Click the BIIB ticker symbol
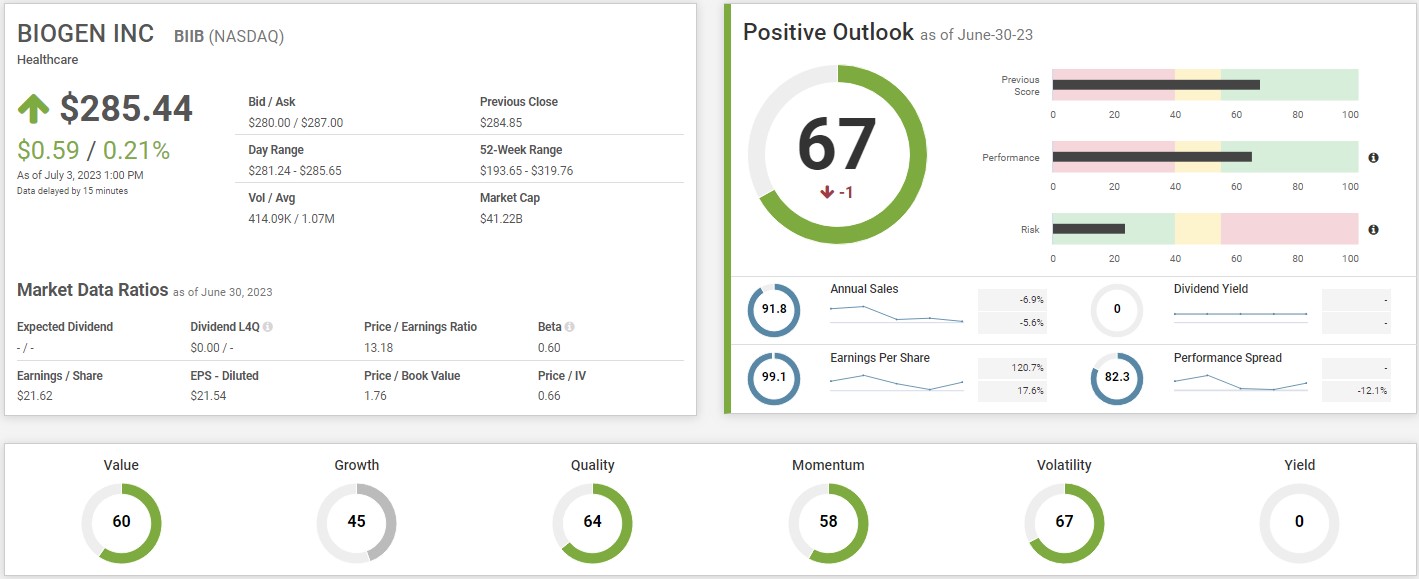This screenshot has width=1419, height=579. point(188,37)
